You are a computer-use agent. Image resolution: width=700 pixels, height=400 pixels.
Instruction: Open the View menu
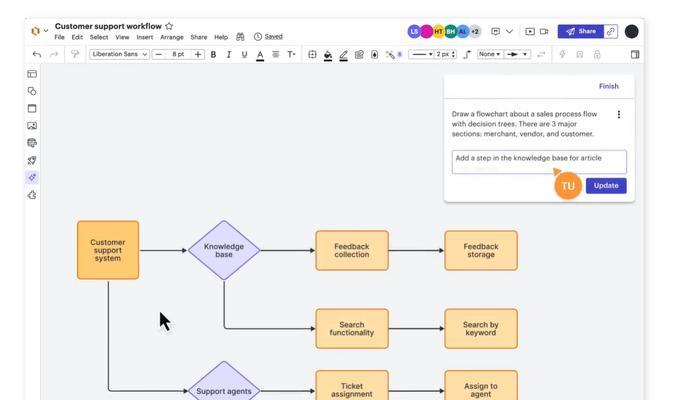(122, 37)
